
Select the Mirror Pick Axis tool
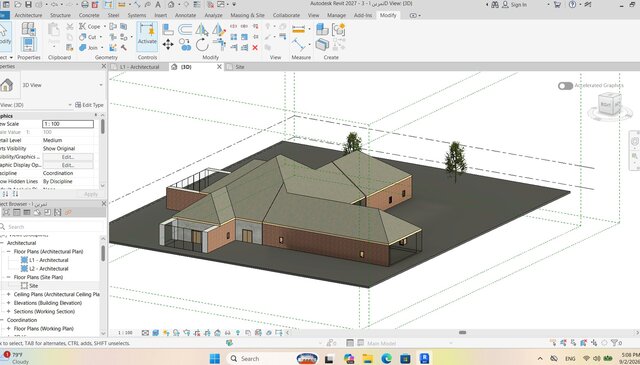202,29
